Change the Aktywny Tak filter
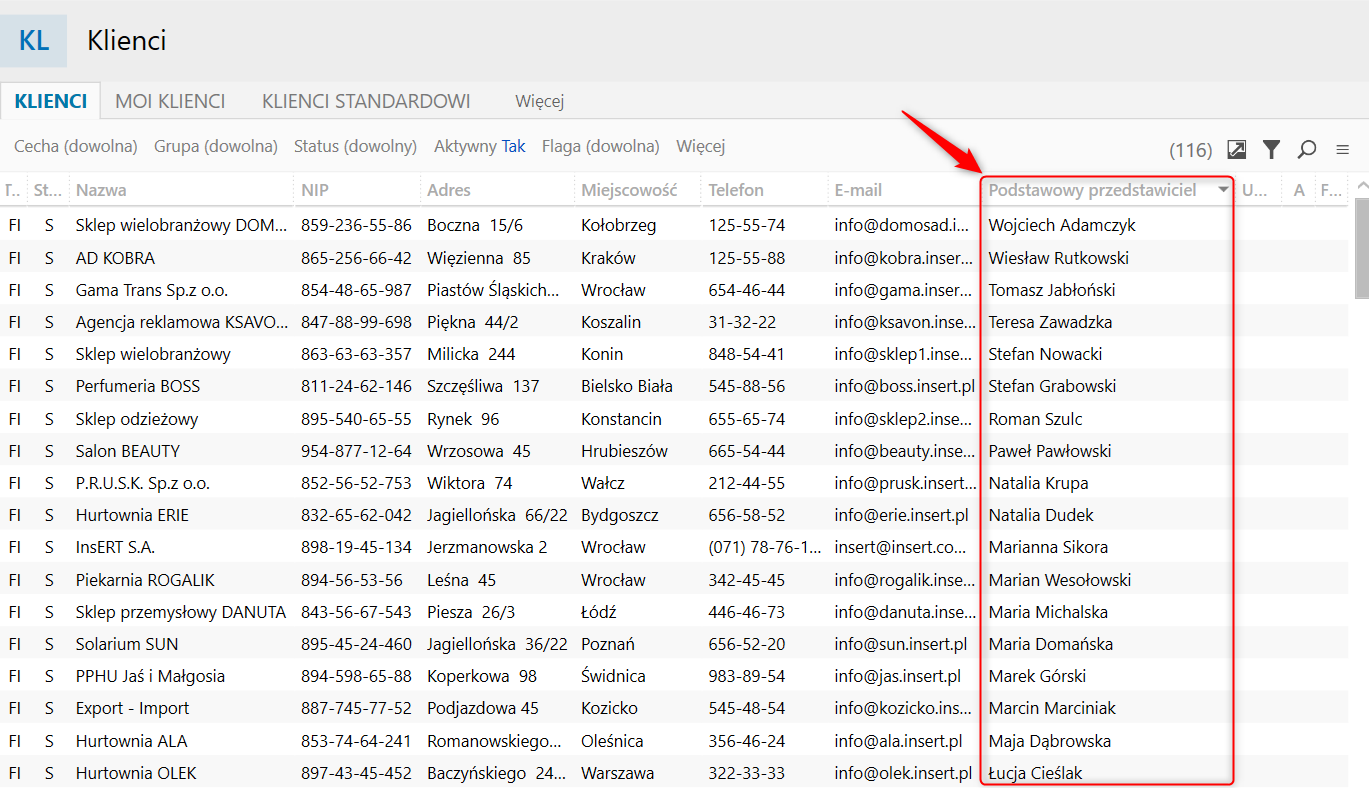The image size is (1369, 788). [x=480, y=147]
